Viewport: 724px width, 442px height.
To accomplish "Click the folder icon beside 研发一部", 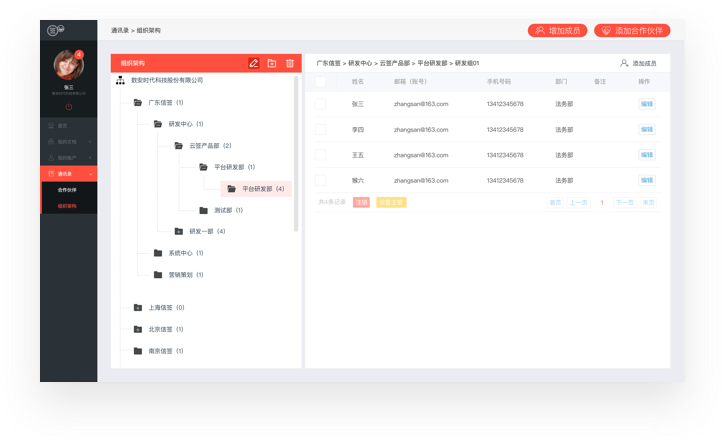I will pos(179,232).
